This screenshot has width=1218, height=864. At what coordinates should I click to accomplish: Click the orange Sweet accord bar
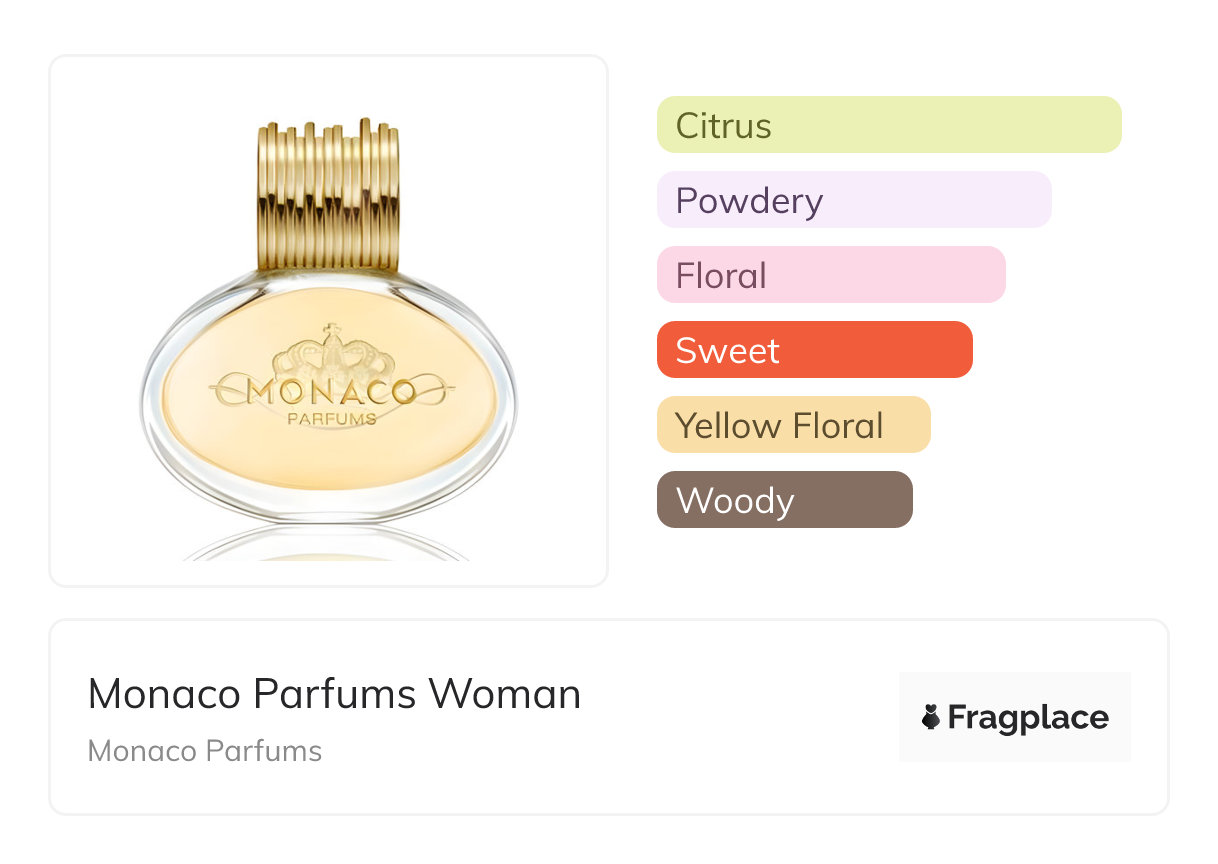[x=814, y=350]
